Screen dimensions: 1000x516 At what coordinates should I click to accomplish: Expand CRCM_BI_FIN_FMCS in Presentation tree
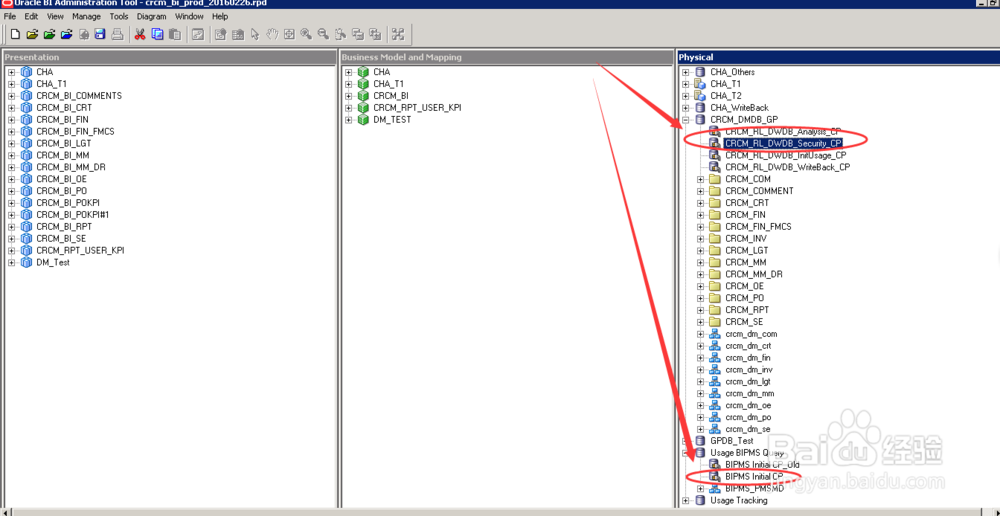point(11,131)
